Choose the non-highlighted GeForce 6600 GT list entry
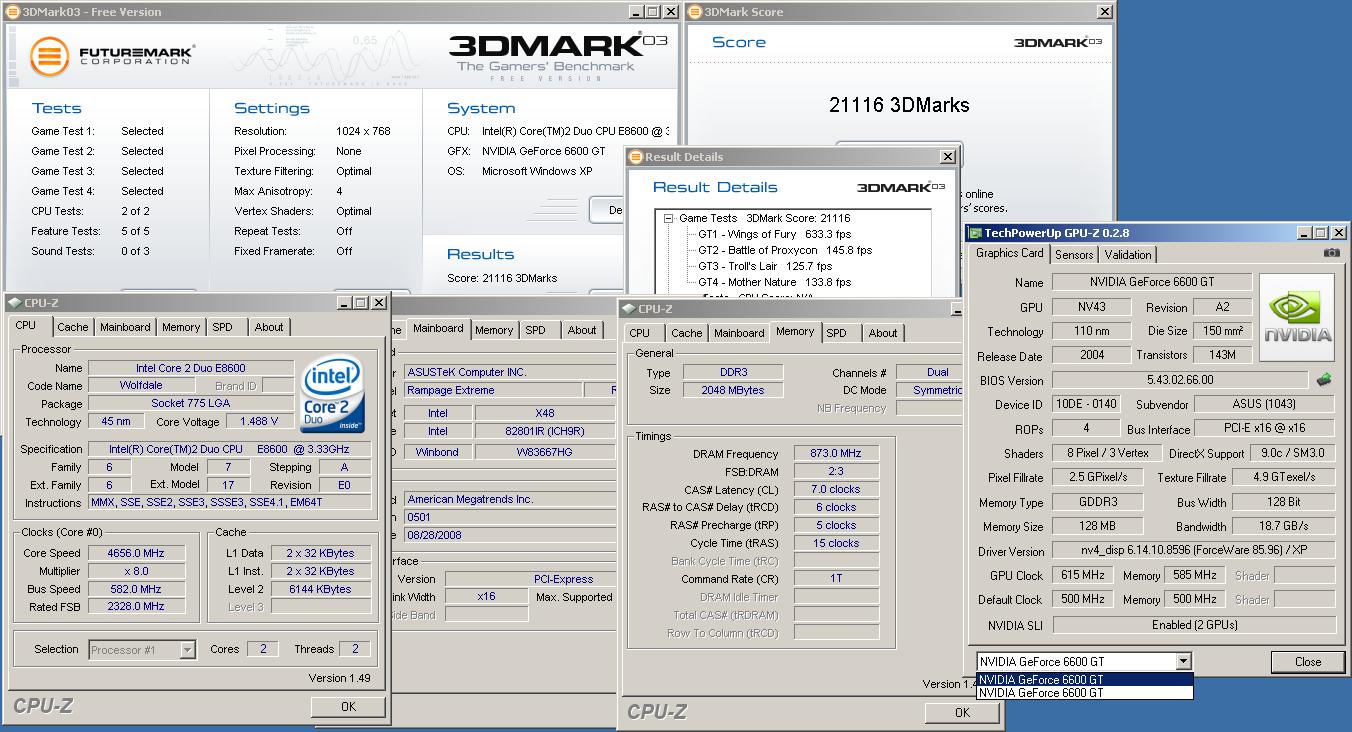1352x732 pixels. point(1085,692)
